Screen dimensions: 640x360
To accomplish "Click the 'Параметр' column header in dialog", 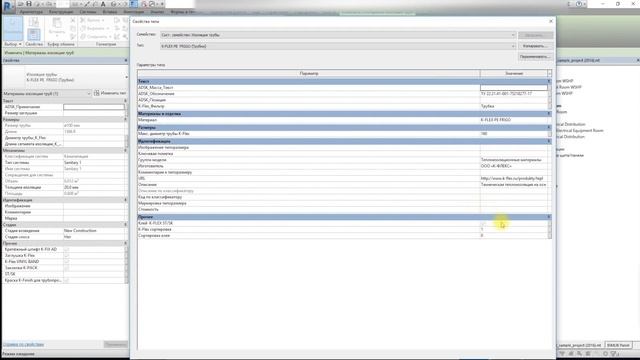I will point(309,73).
